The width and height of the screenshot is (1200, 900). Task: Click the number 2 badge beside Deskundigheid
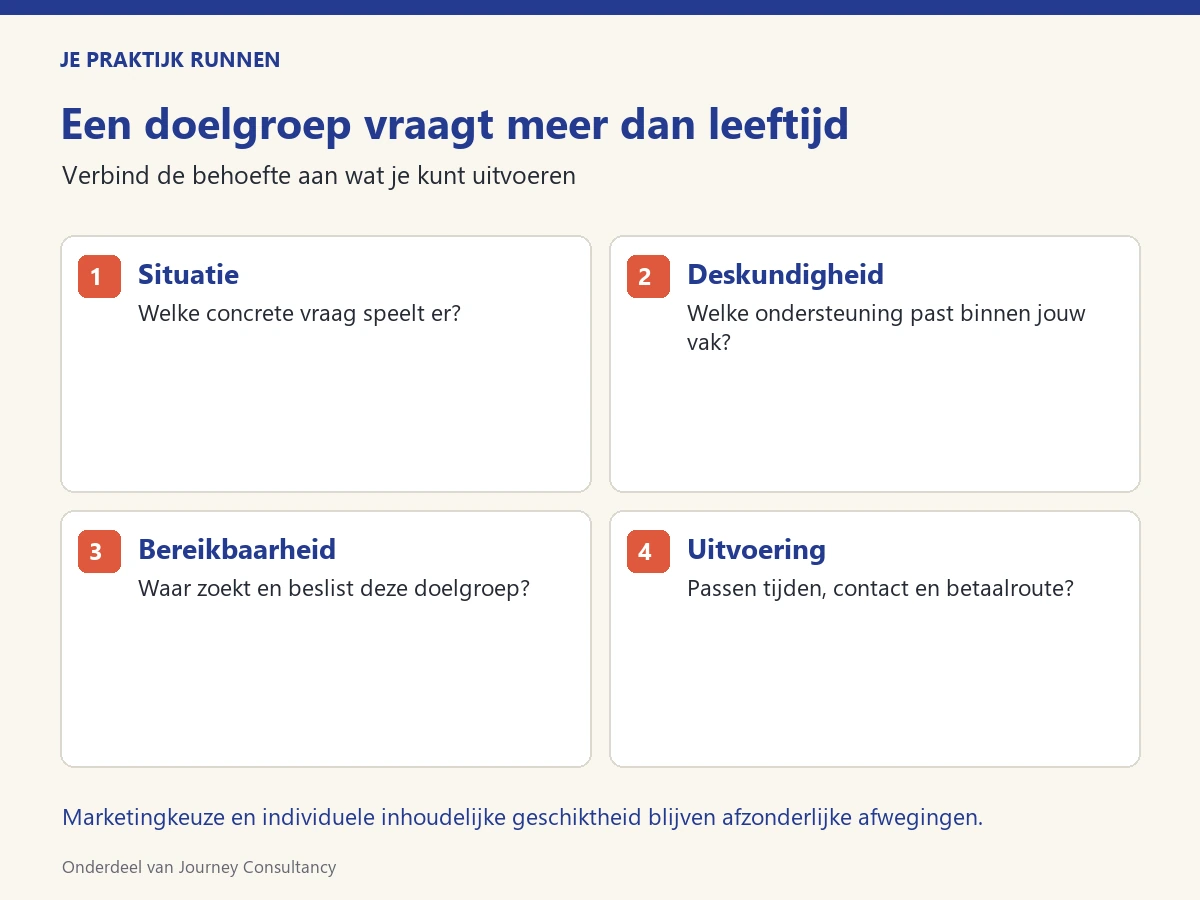(648, 276)
